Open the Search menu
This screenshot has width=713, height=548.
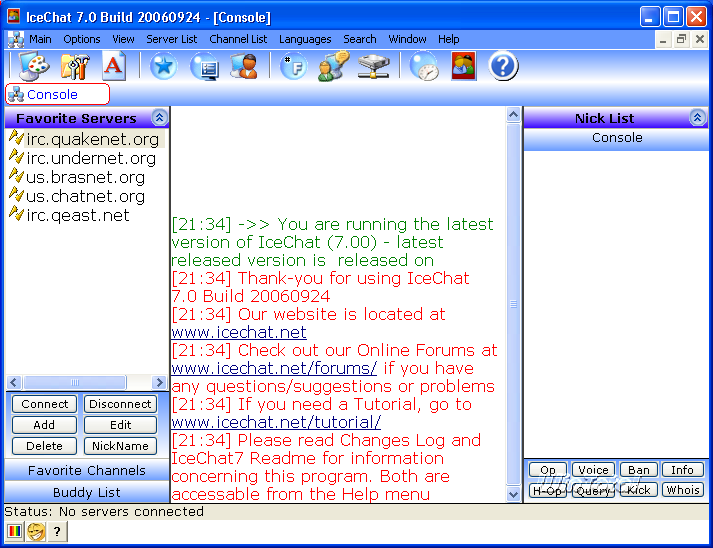(x=360, y=39)
